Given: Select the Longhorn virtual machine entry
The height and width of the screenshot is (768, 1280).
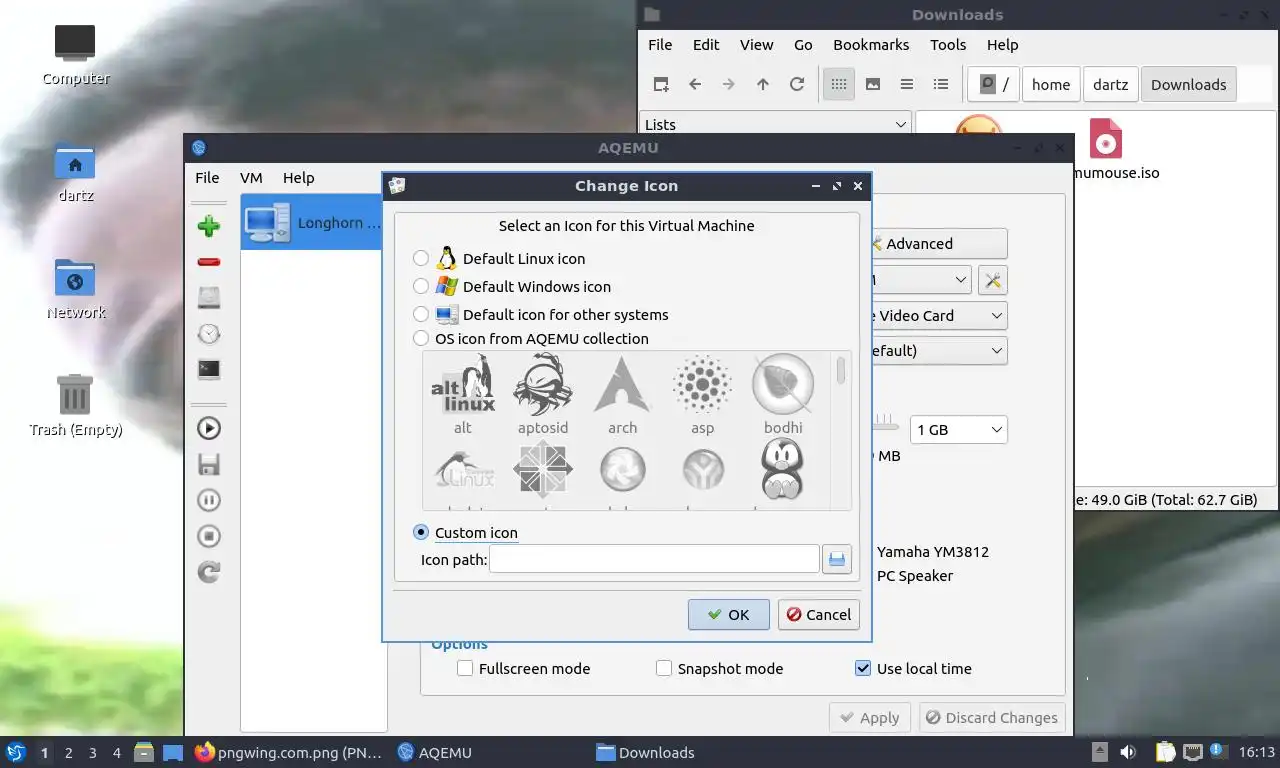Looking at the screenshot, I should tap(314, 222).
